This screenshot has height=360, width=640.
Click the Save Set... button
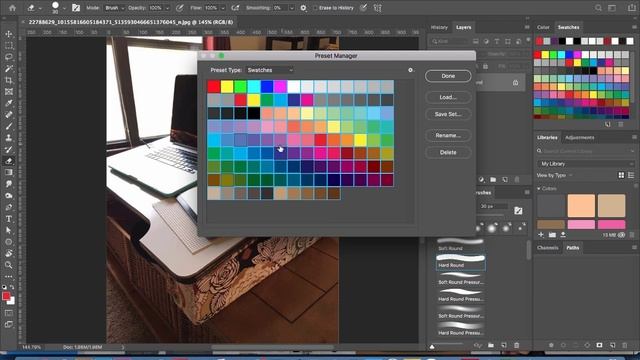coord(448,114)
